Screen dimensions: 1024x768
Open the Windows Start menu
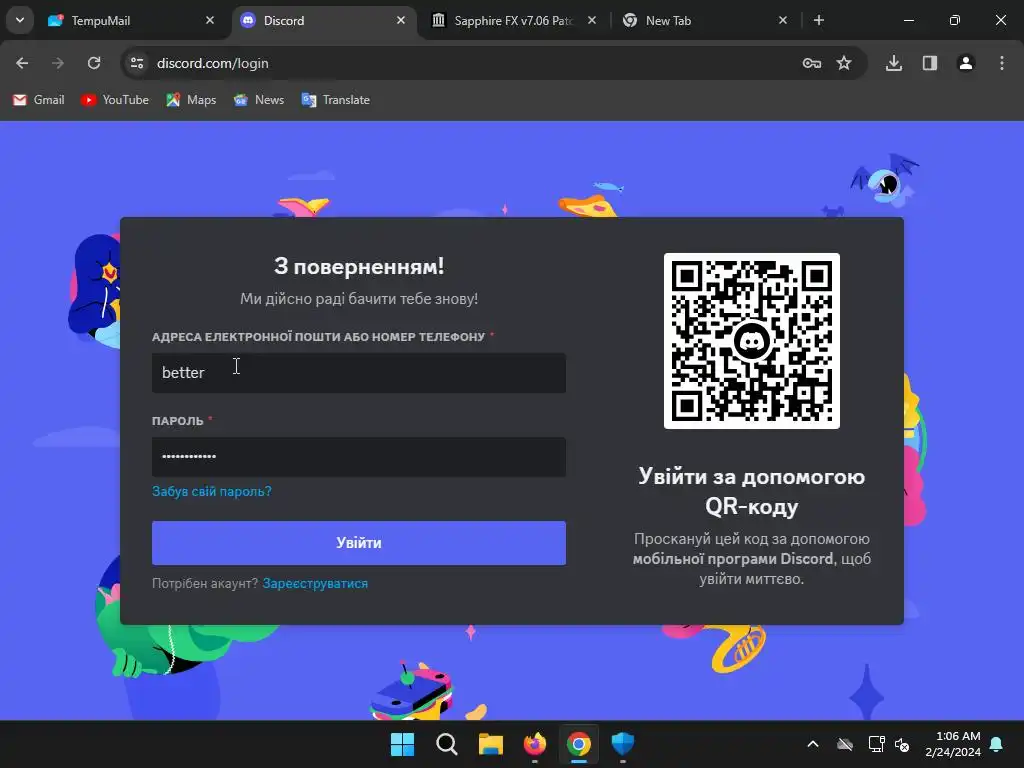[x=402, y=744]
